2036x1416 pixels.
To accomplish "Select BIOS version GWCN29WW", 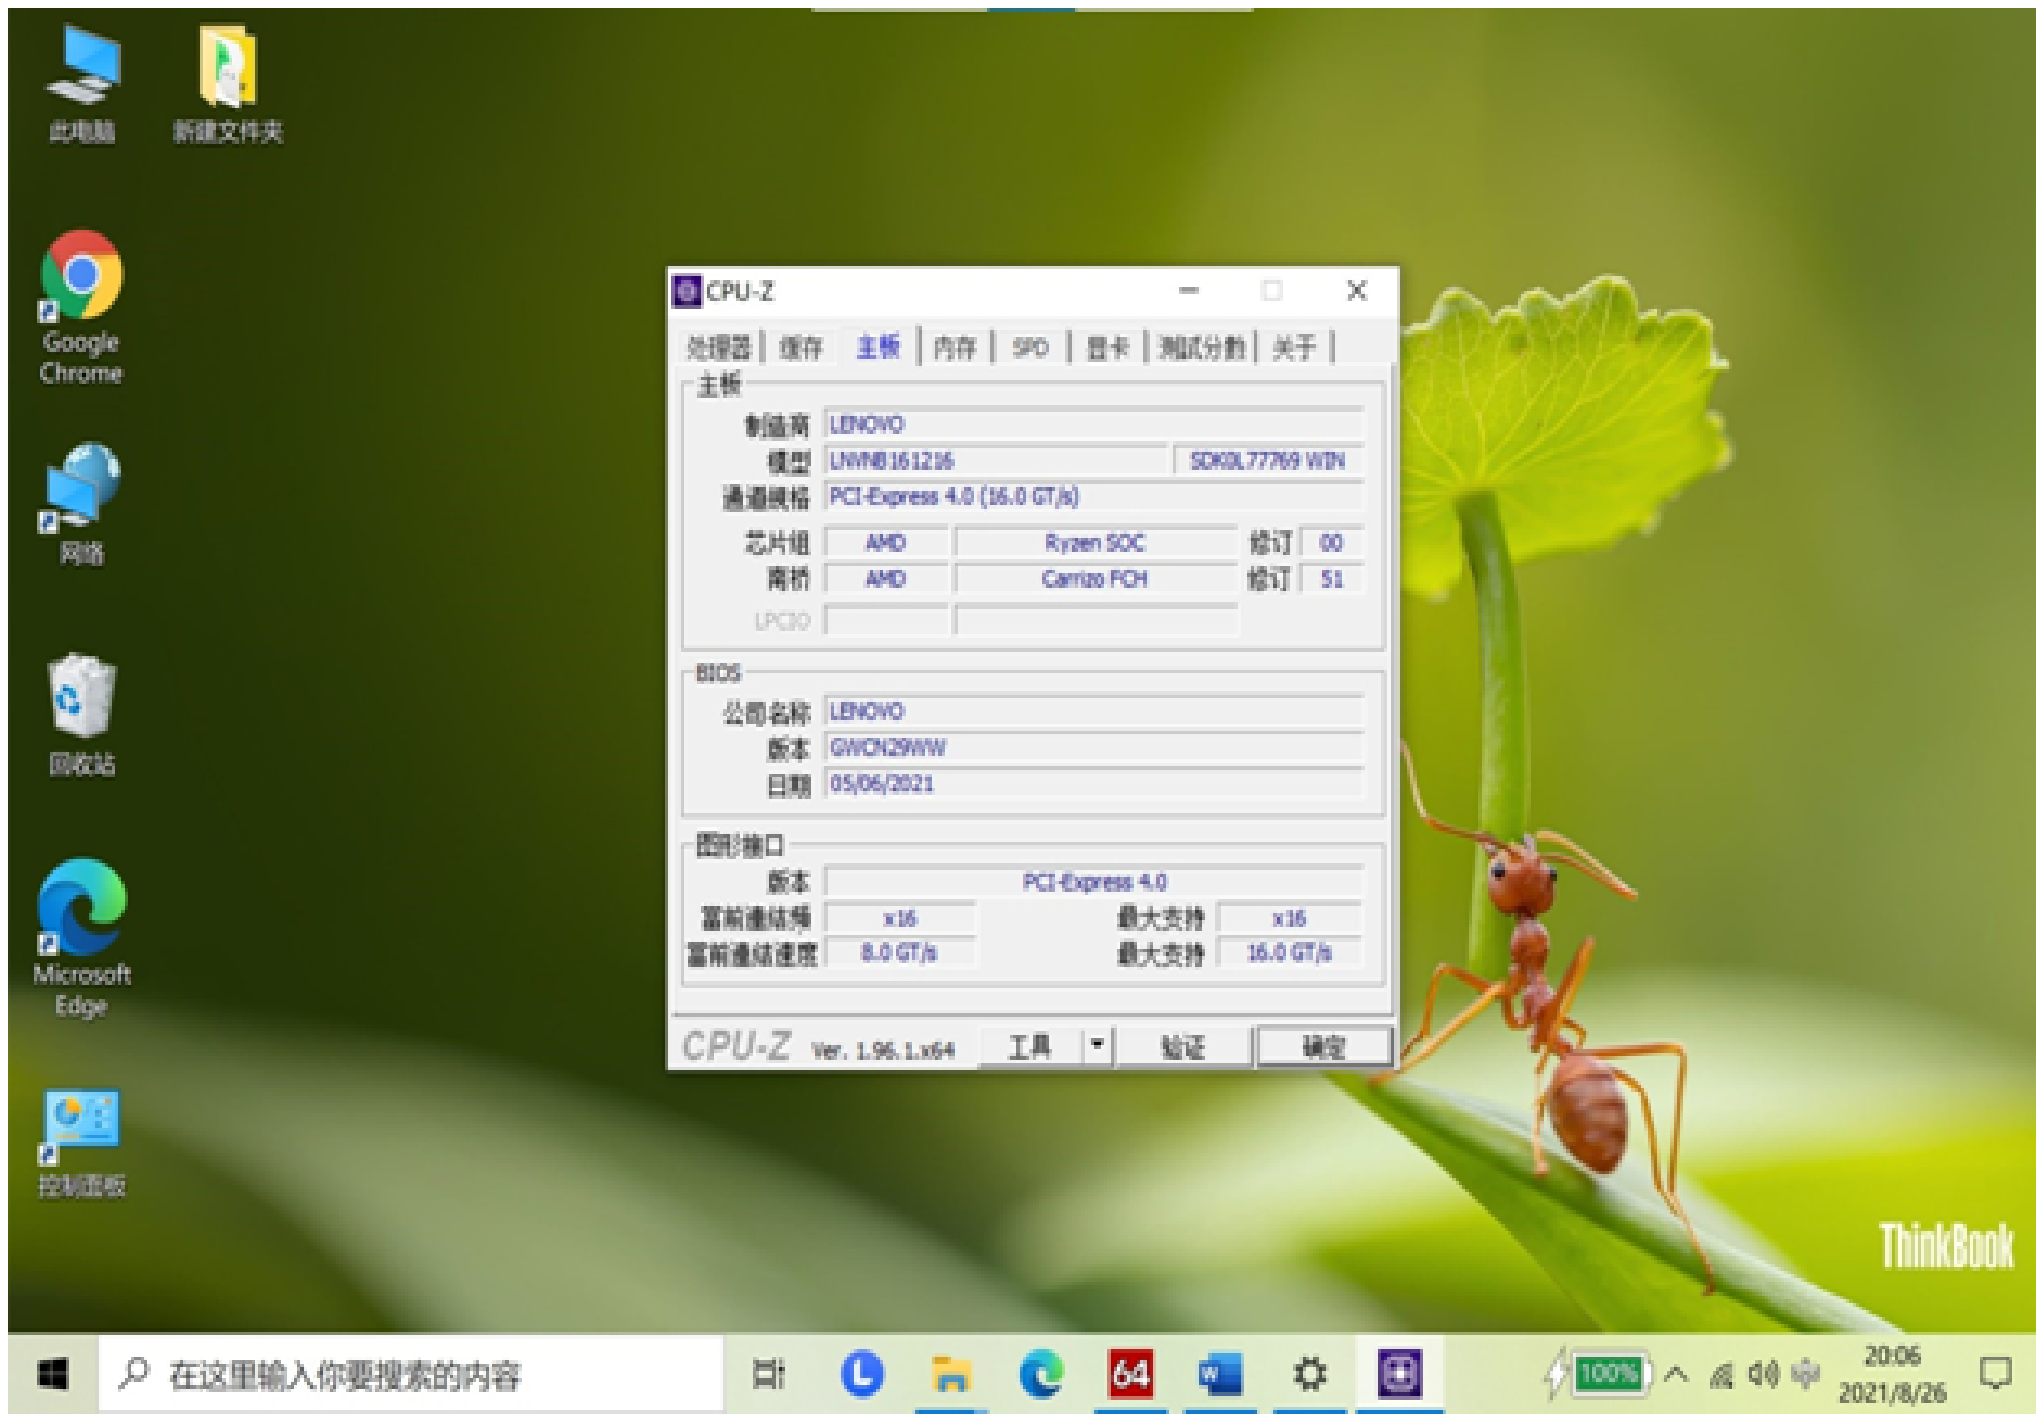I will [x=1094, y=747].
